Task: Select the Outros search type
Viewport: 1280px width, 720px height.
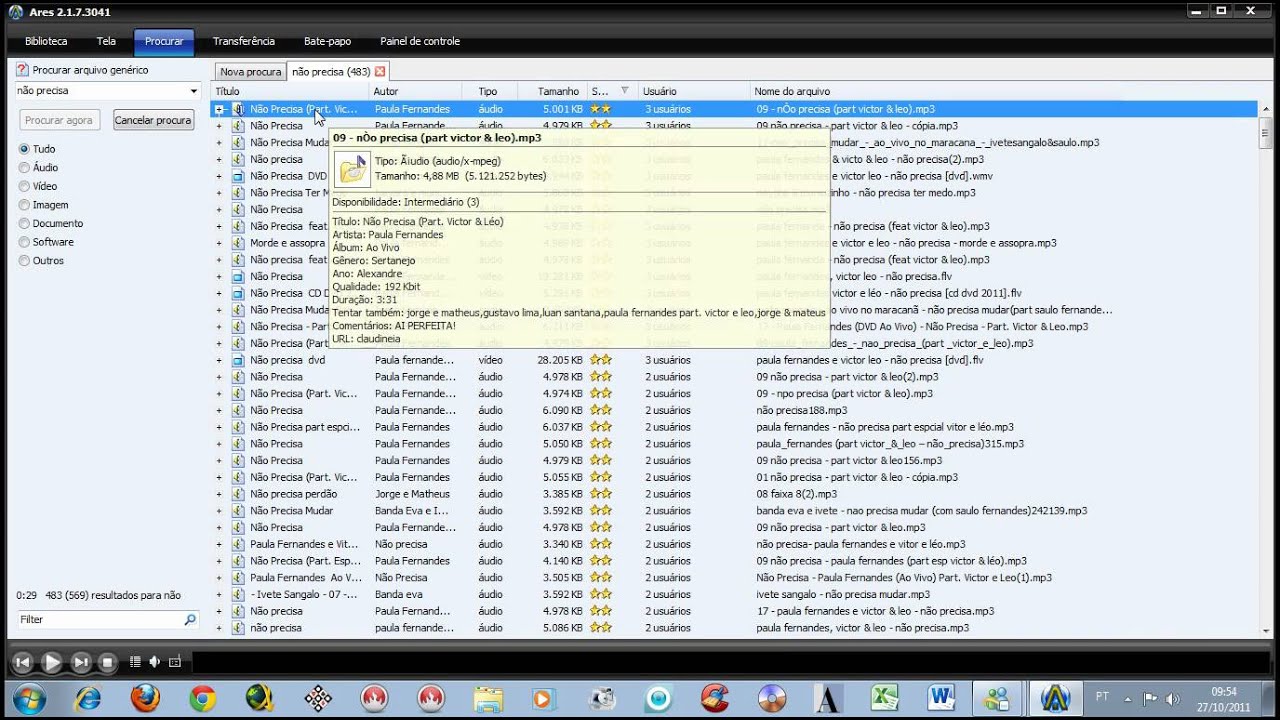Action: (x=24, y=261)
